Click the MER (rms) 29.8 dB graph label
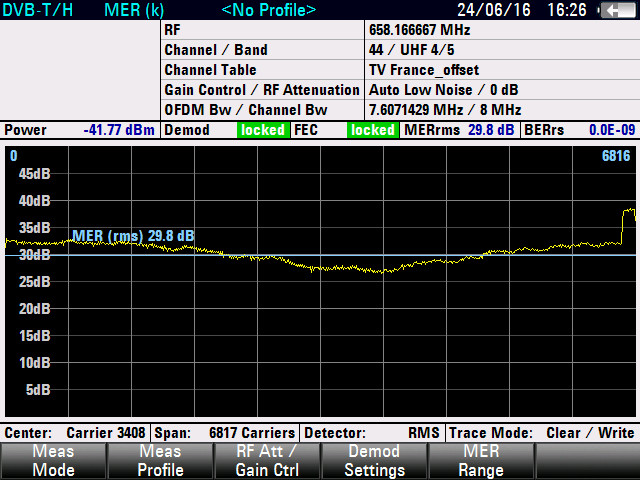Screen dimensions: 640x480 [133, 236]
